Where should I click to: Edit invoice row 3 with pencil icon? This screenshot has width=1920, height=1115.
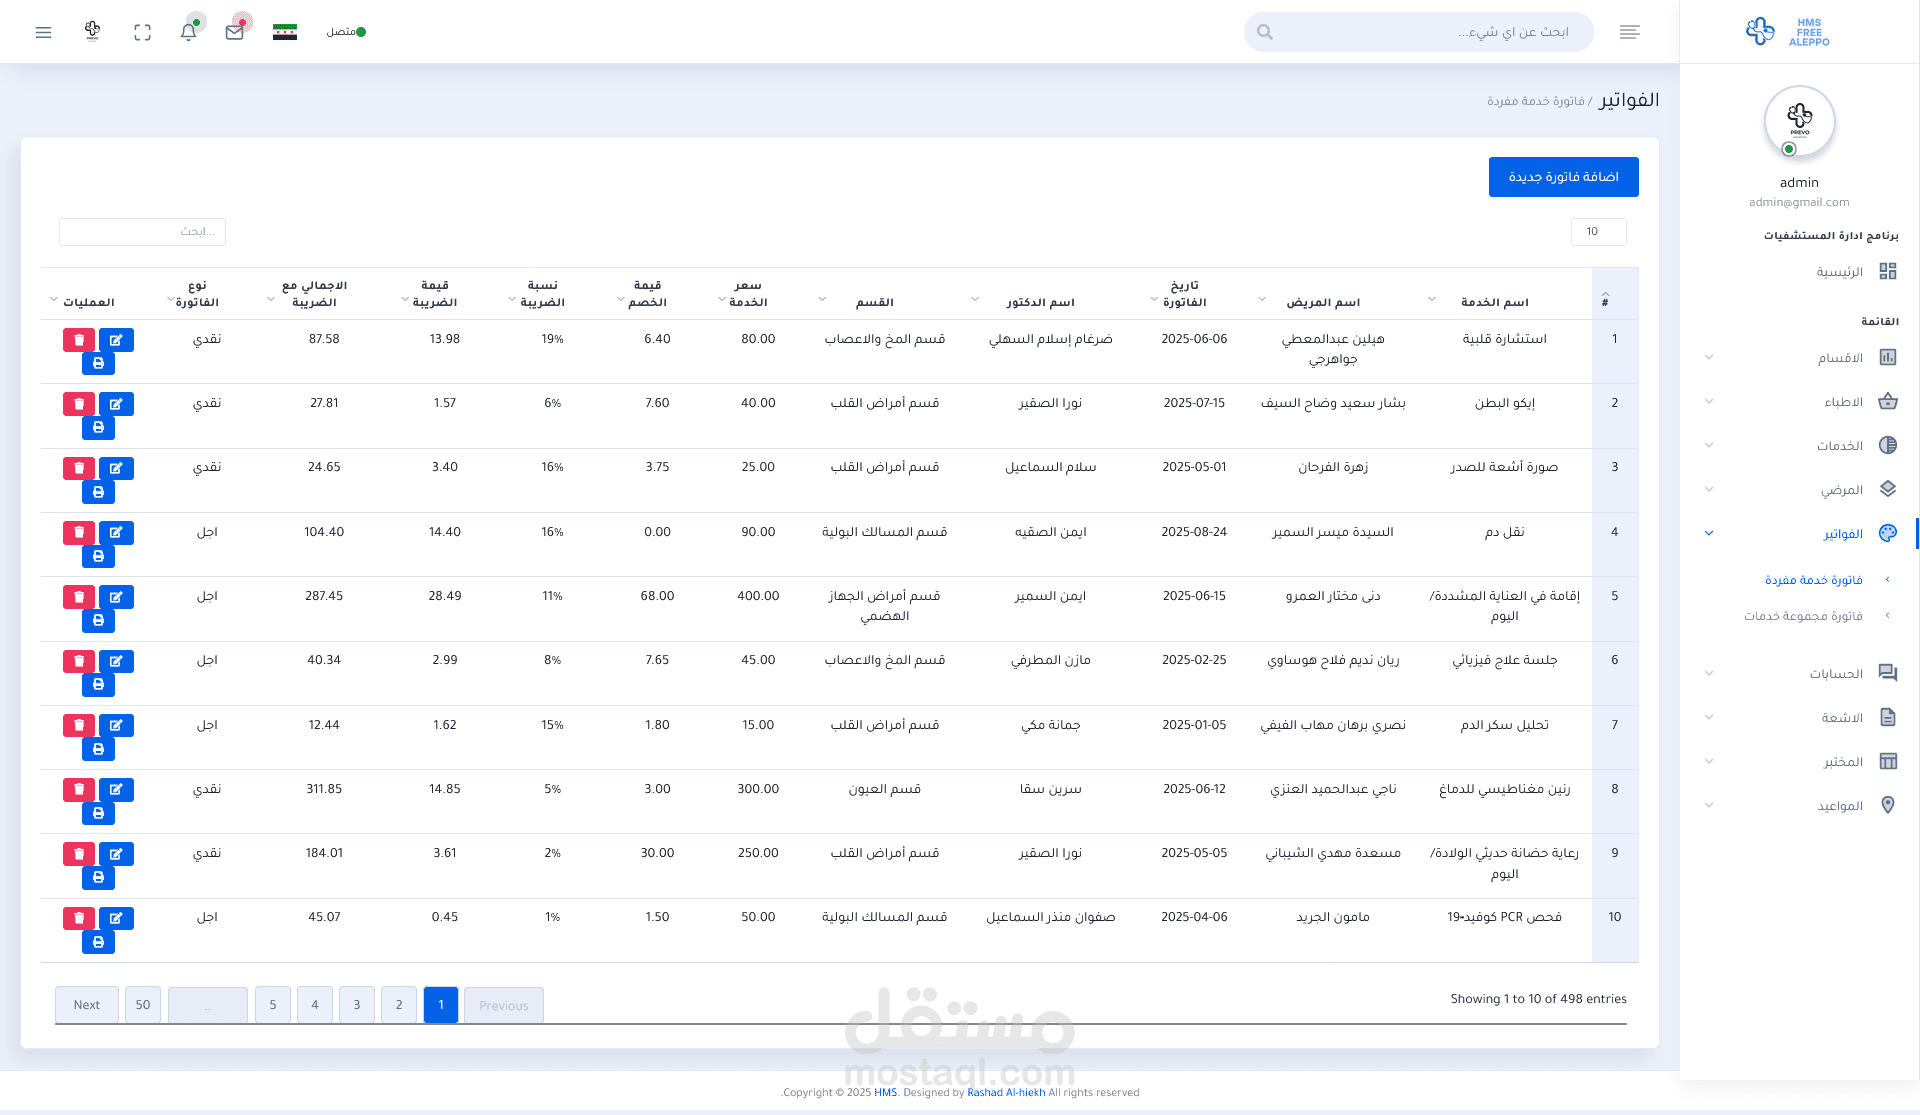(x=116, y=468)
